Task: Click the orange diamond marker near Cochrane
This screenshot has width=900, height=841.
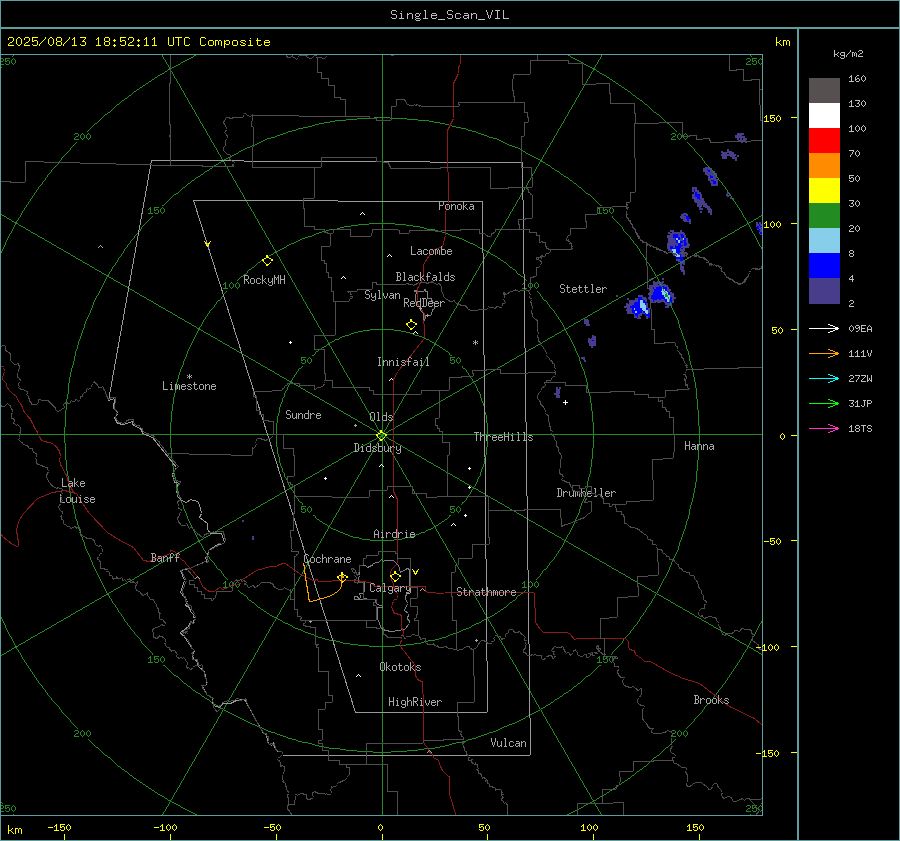Action: click(x=342, y=576)
